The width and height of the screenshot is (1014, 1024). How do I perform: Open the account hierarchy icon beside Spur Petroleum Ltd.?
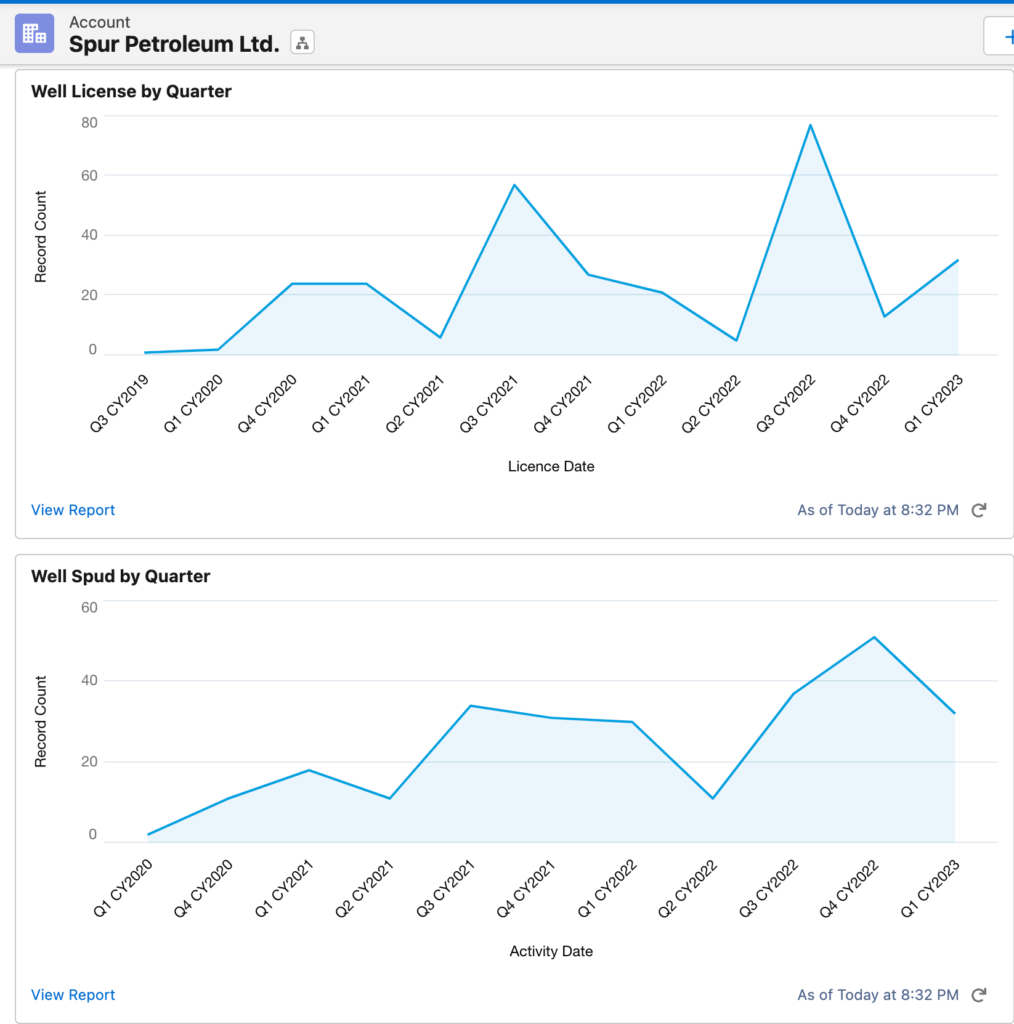pyautogui.click(x=302, y=43)
